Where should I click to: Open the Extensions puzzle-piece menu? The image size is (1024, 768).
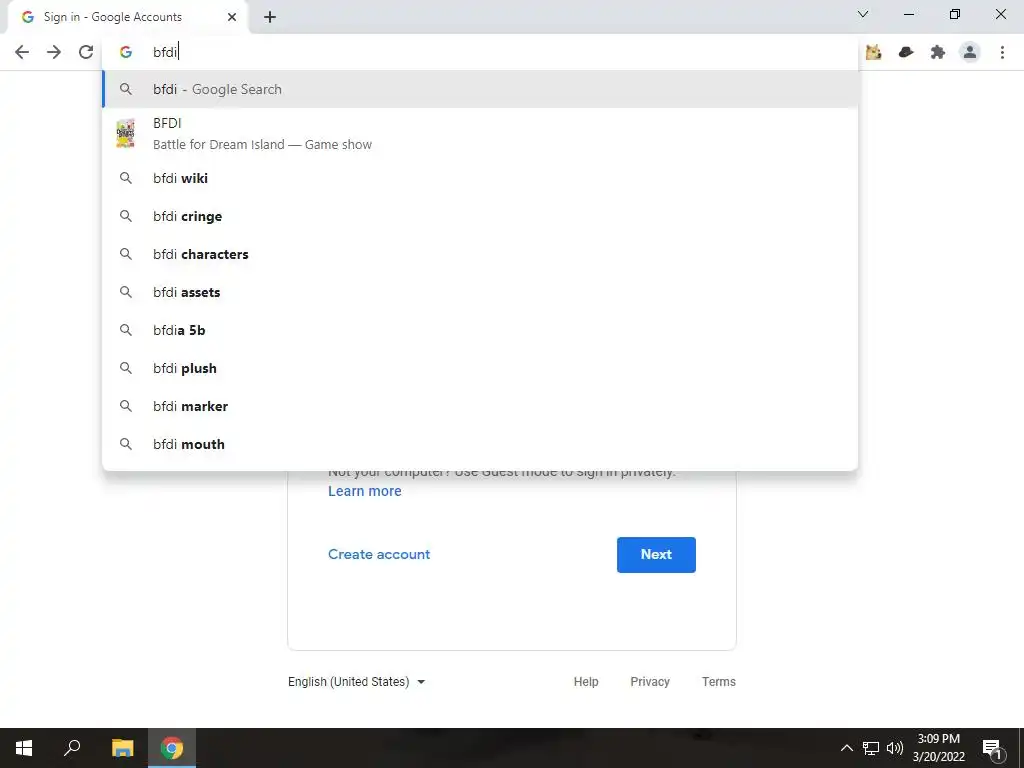[x=938, y=52]
